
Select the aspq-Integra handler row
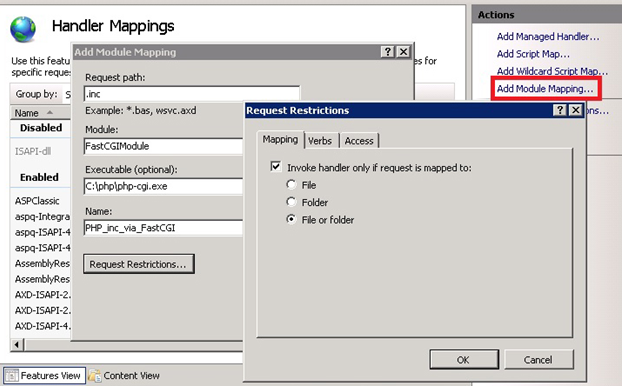click(42, 217)
